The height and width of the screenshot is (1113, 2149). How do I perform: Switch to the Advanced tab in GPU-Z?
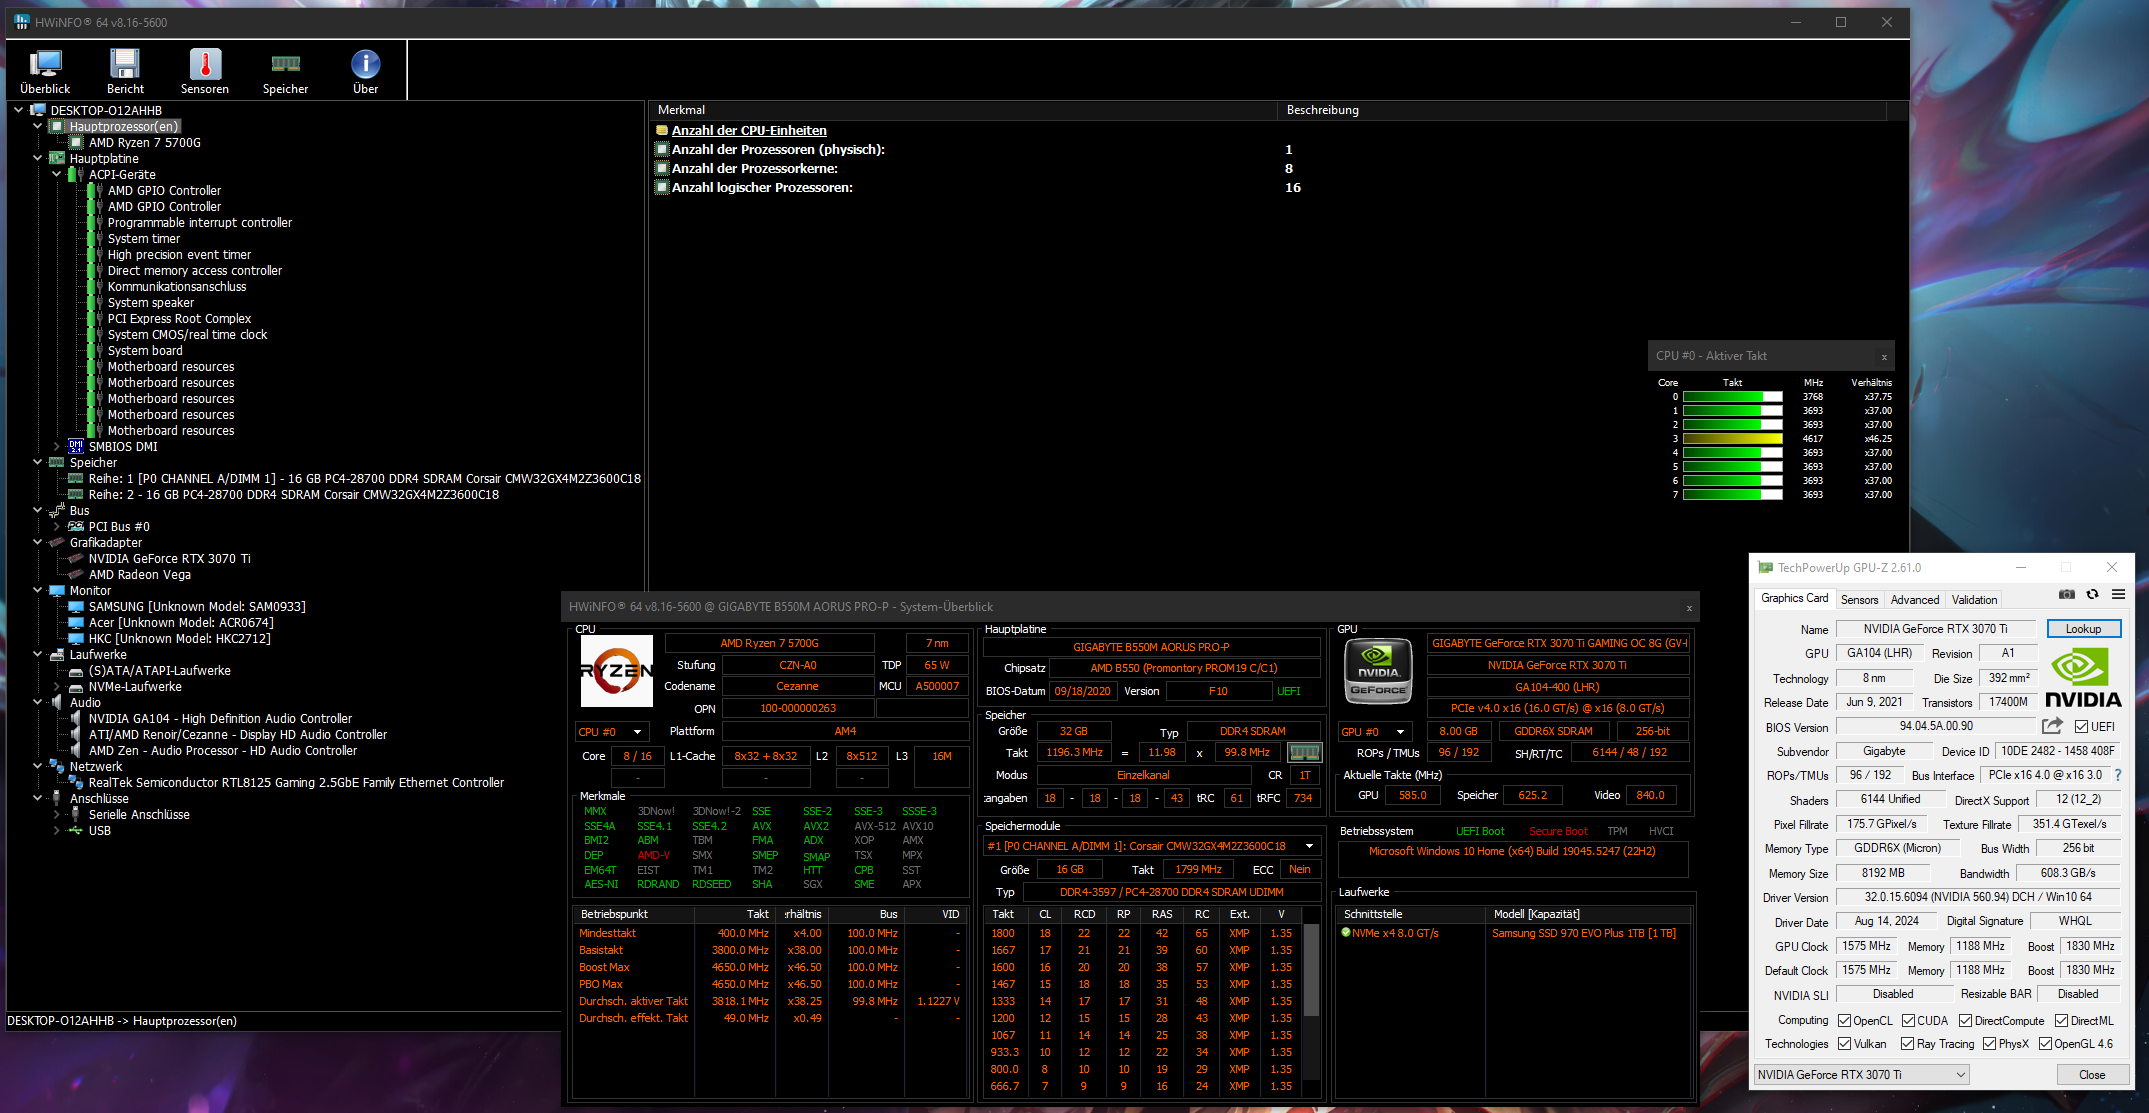tap(1914, 600)
